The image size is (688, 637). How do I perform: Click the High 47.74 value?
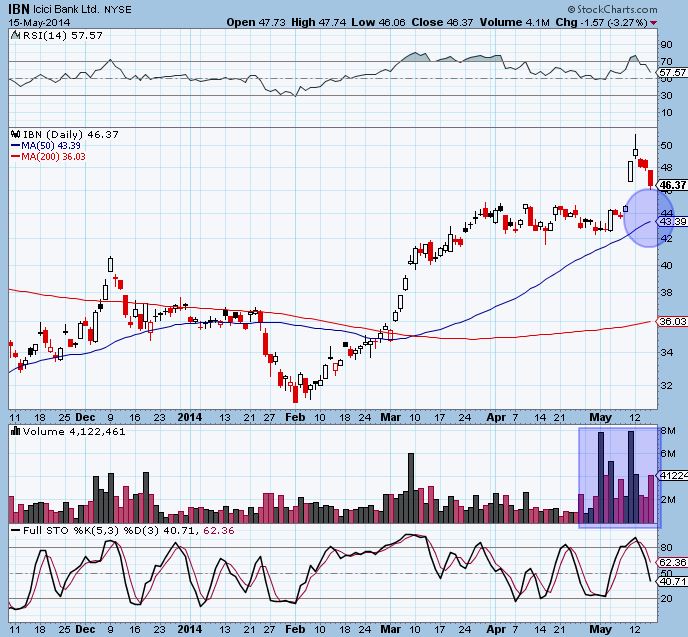[319, 22]
